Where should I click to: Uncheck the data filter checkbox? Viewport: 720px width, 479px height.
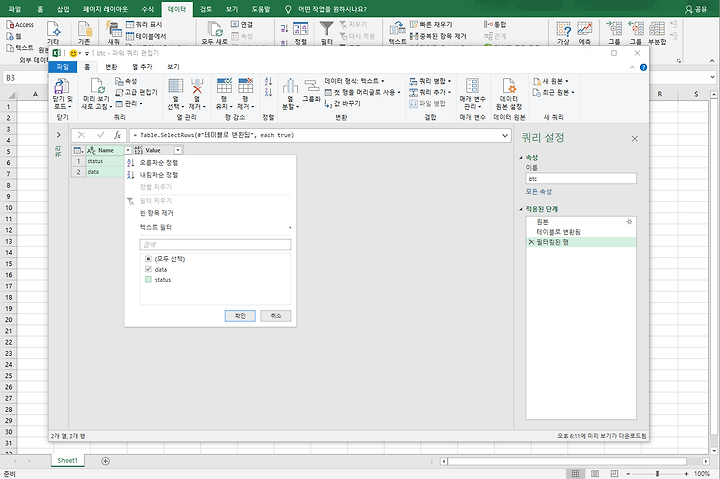pyautogui.click(x=148, y=270)
